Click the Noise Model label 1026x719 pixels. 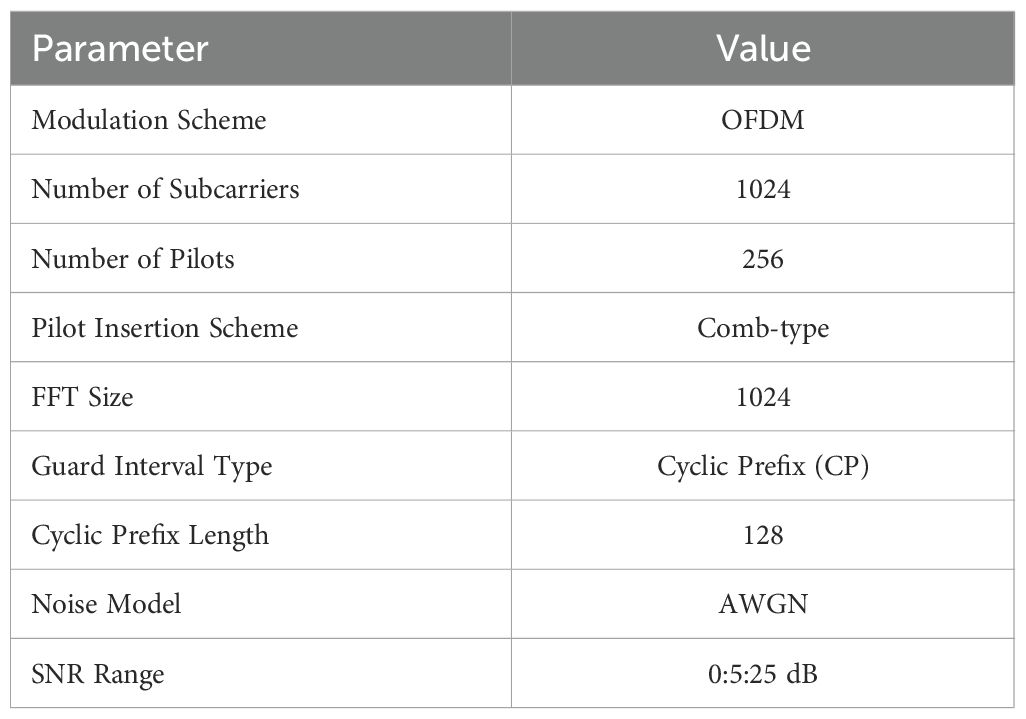[x=106, y=604]
